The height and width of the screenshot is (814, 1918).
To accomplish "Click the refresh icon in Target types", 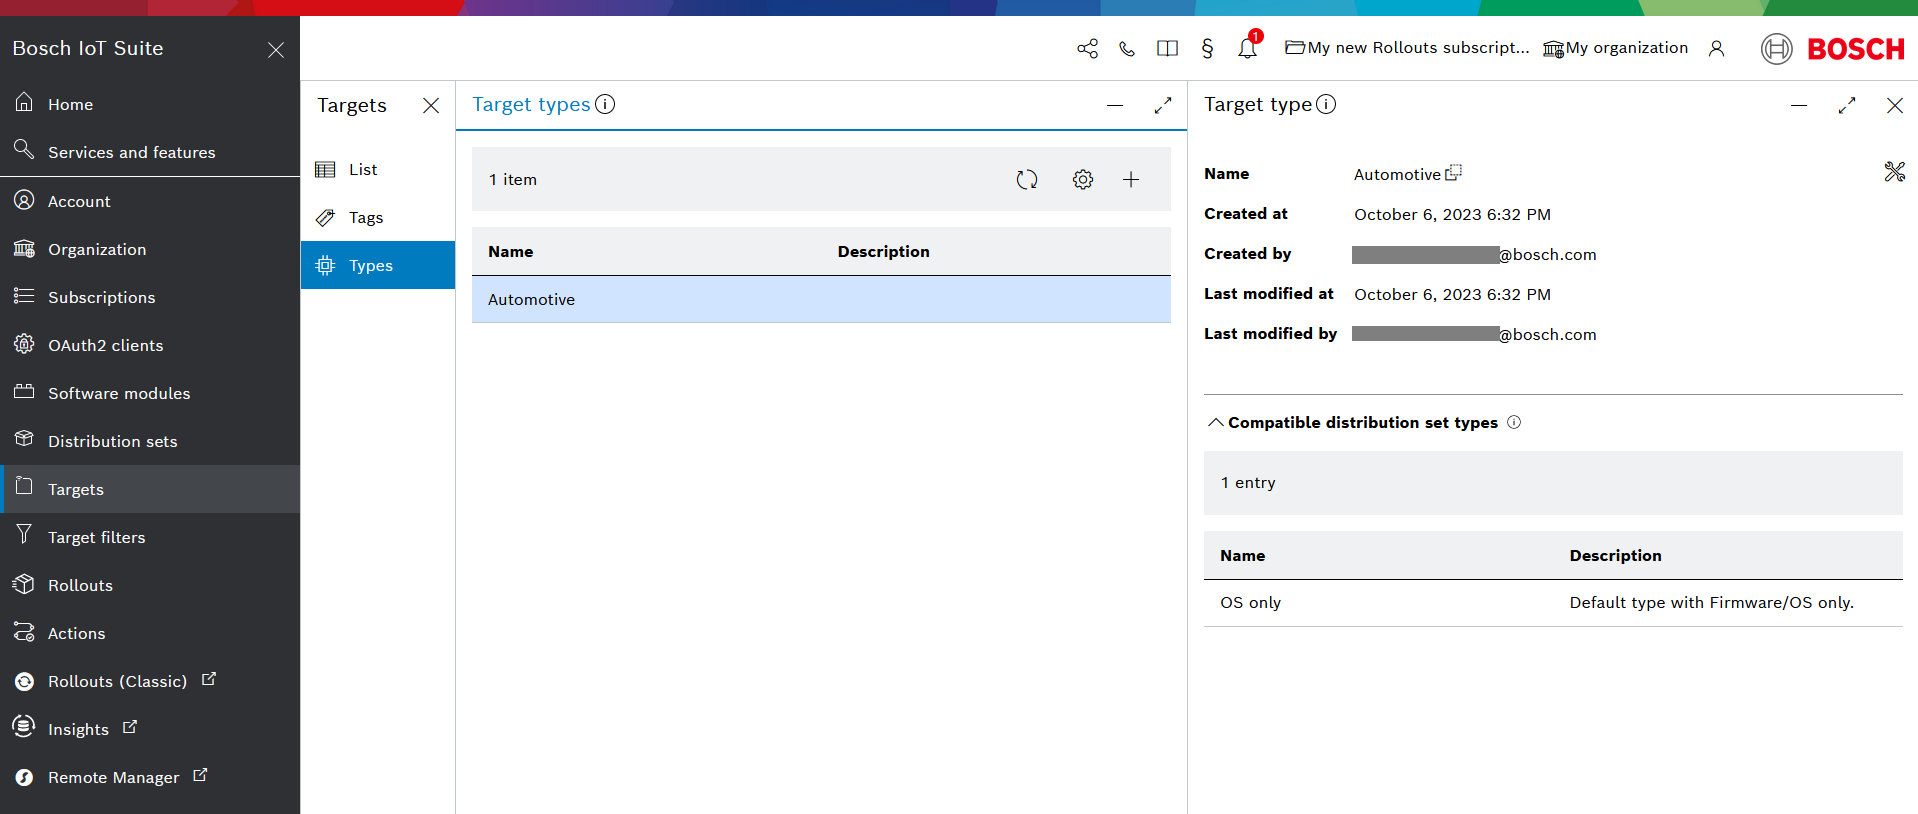I will (x=1027, y=180).
